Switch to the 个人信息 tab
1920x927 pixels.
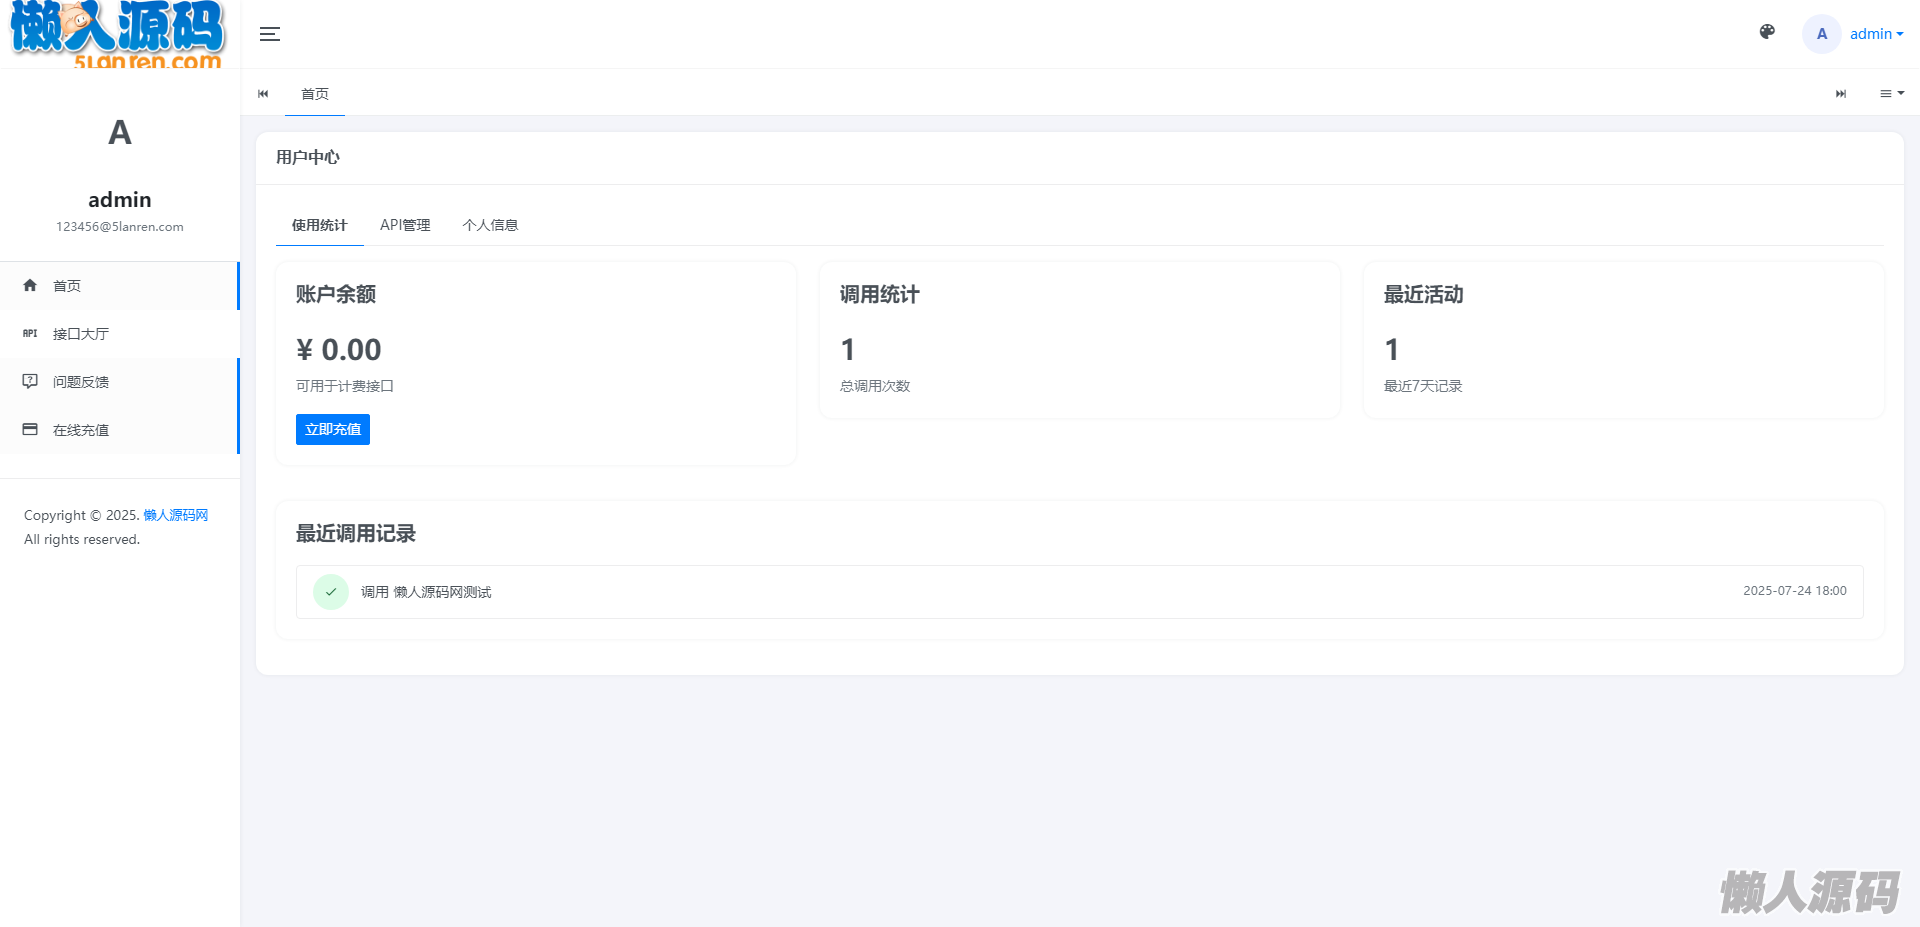click(490, 225)
